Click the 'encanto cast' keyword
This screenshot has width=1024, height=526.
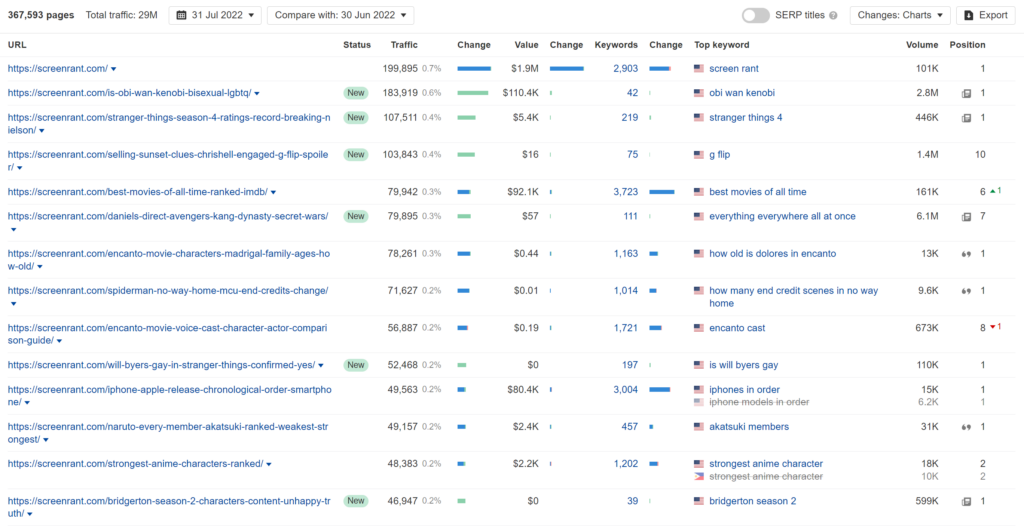click(737, 328)
